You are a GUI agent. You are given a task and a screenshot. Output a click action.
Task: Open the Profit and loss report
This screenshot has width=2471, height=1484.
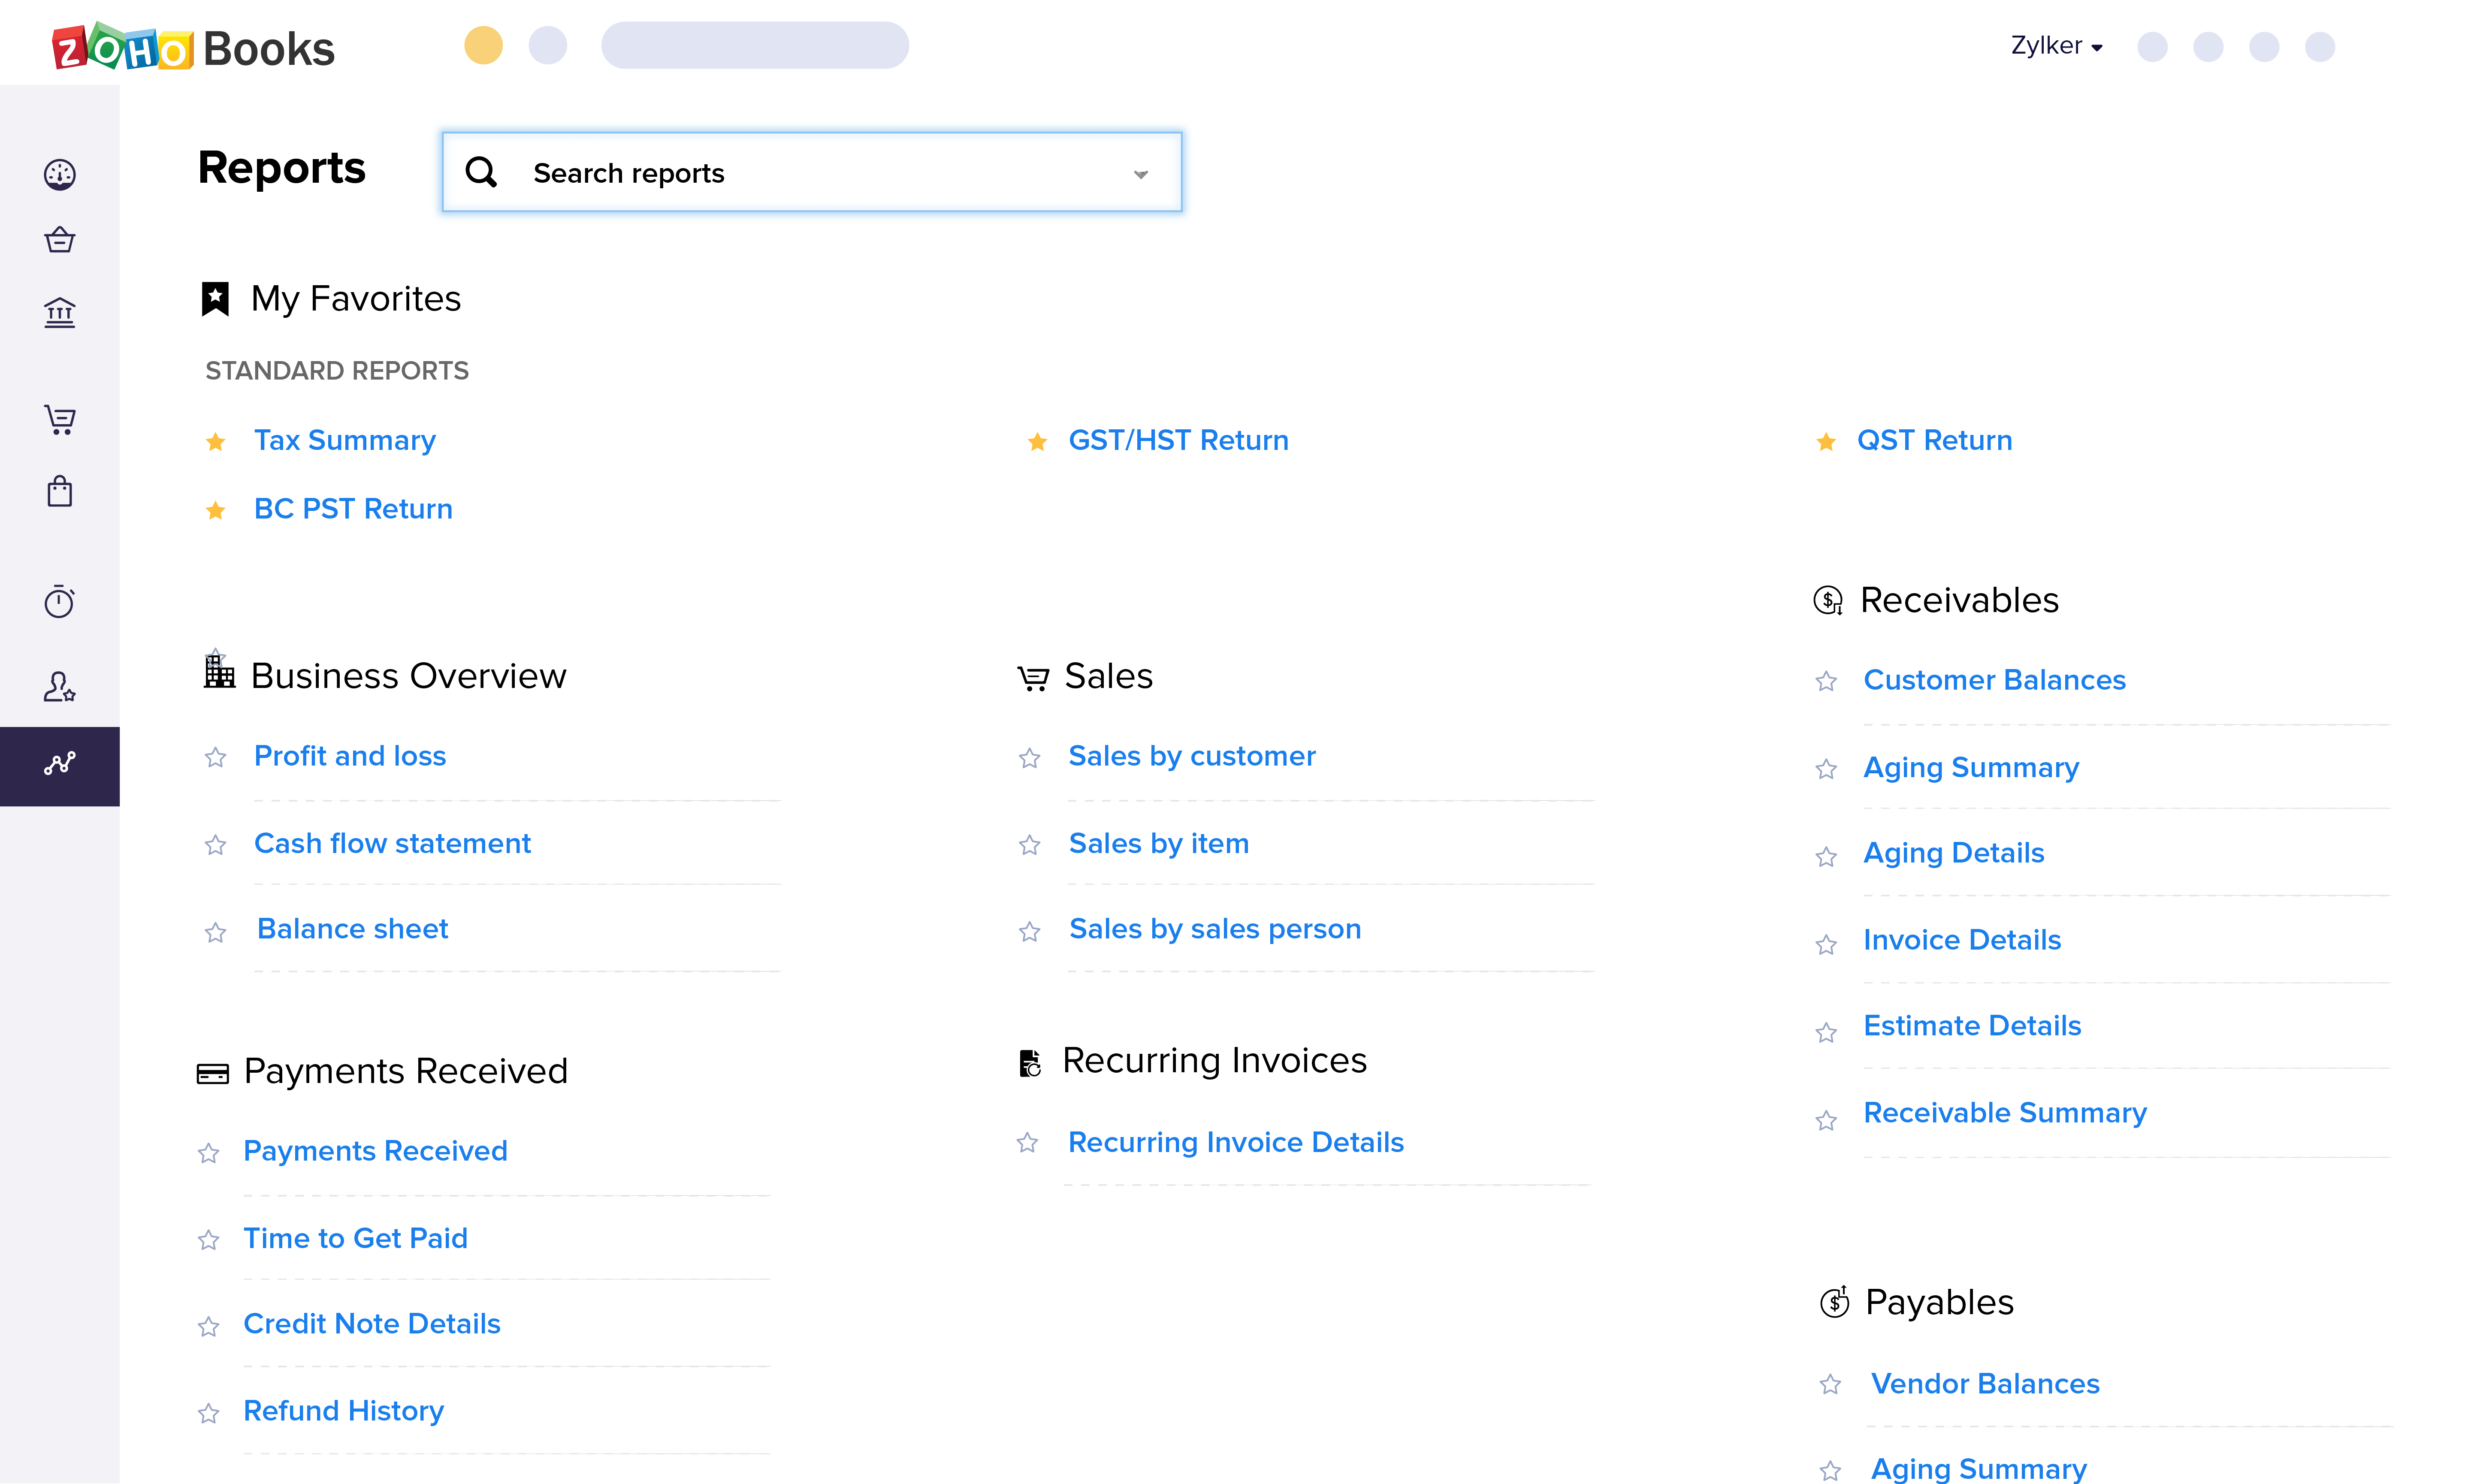(350, 756)
